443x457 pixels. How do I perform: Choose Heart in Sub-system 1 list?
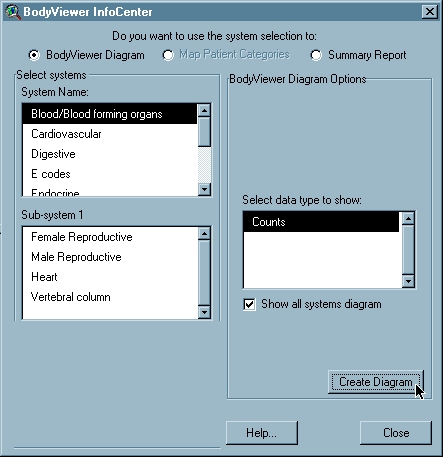(x=110, y=277)
